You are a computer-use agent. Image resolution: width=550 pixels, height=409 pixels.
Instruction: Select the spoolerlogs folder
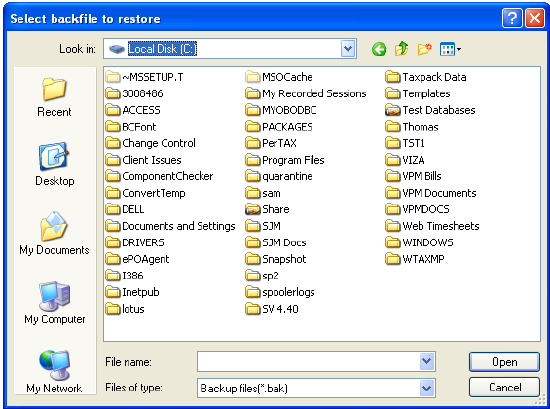(280, 292)
